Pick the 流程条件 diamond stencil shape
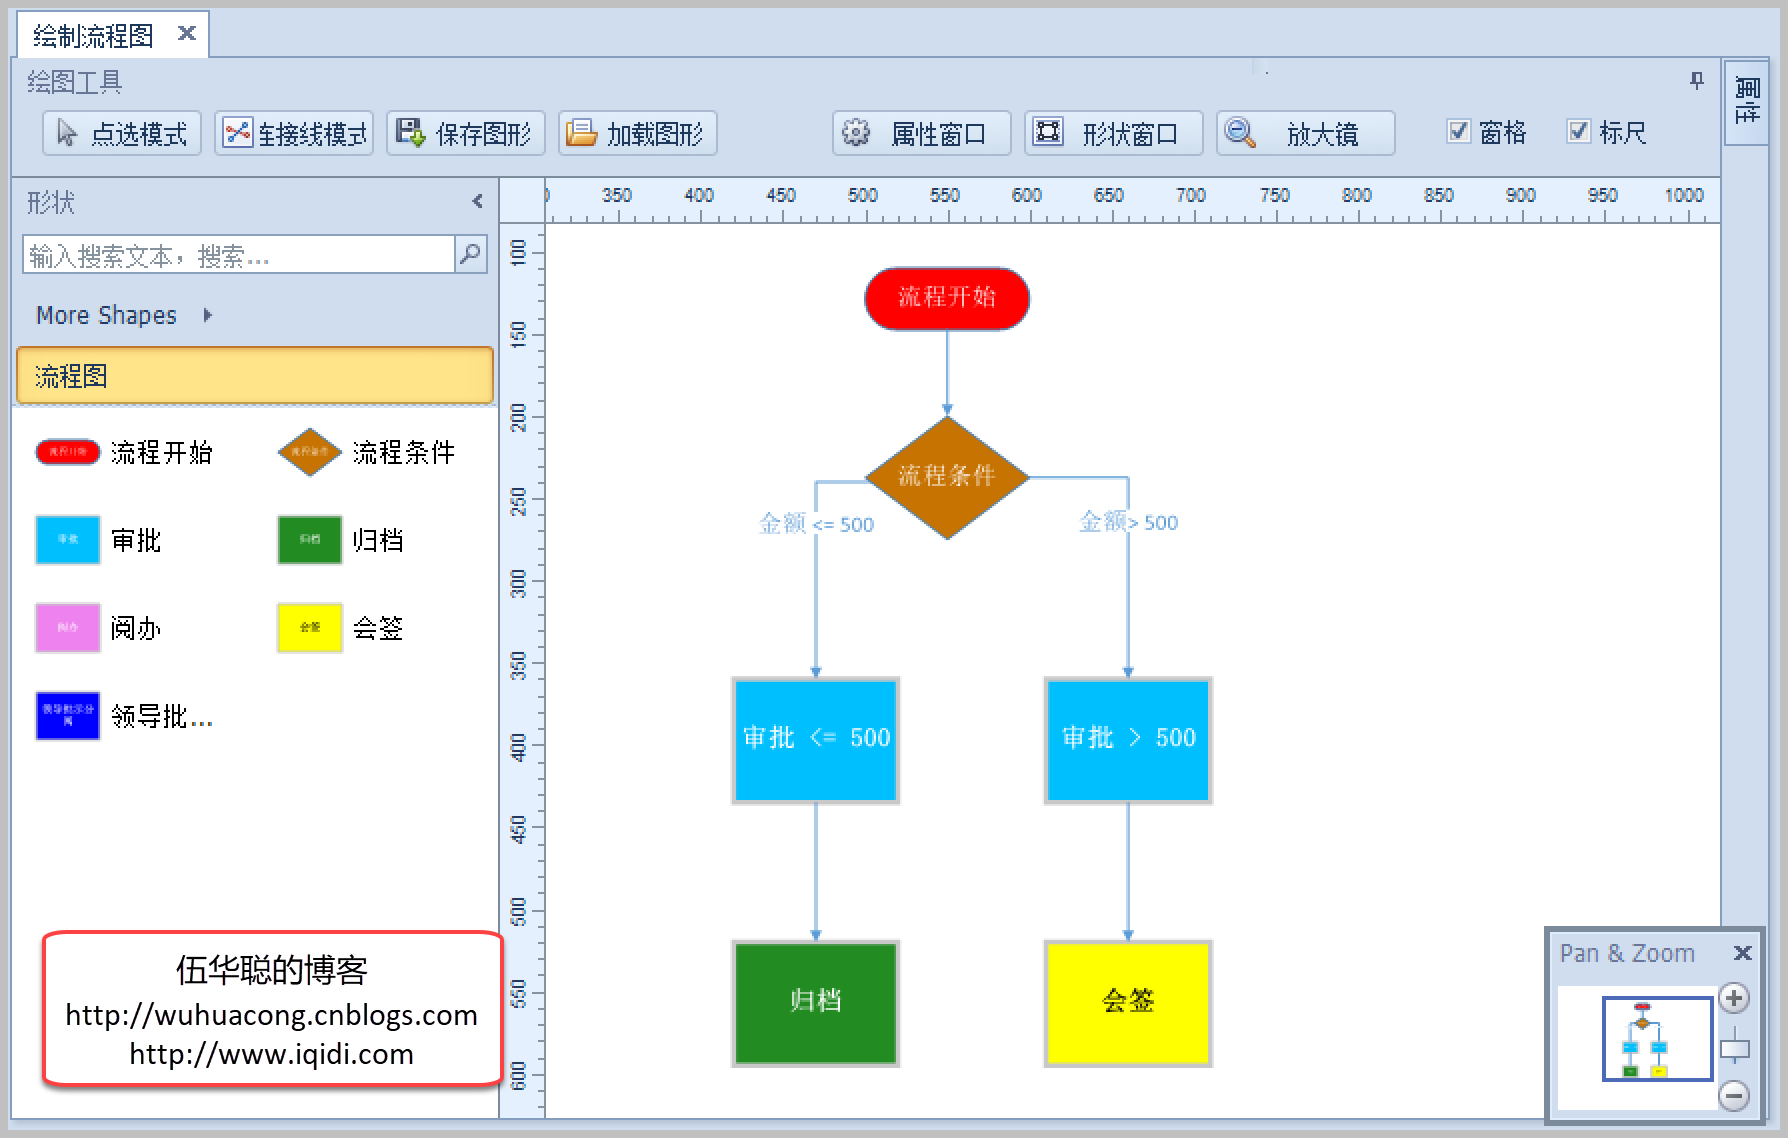1788x1138 pixels. pos(309,452)
